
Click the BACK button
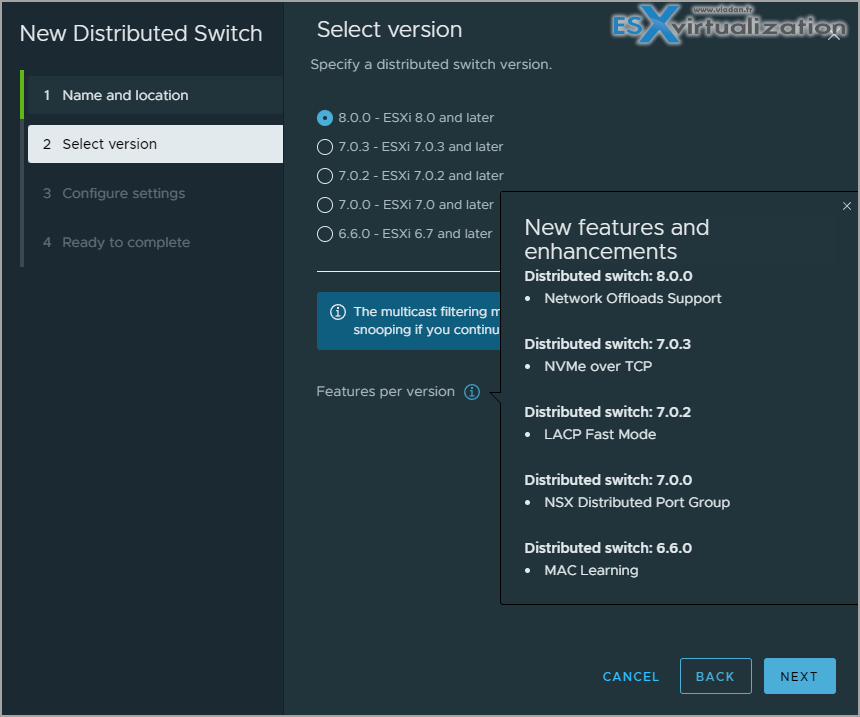pos(715,676)
